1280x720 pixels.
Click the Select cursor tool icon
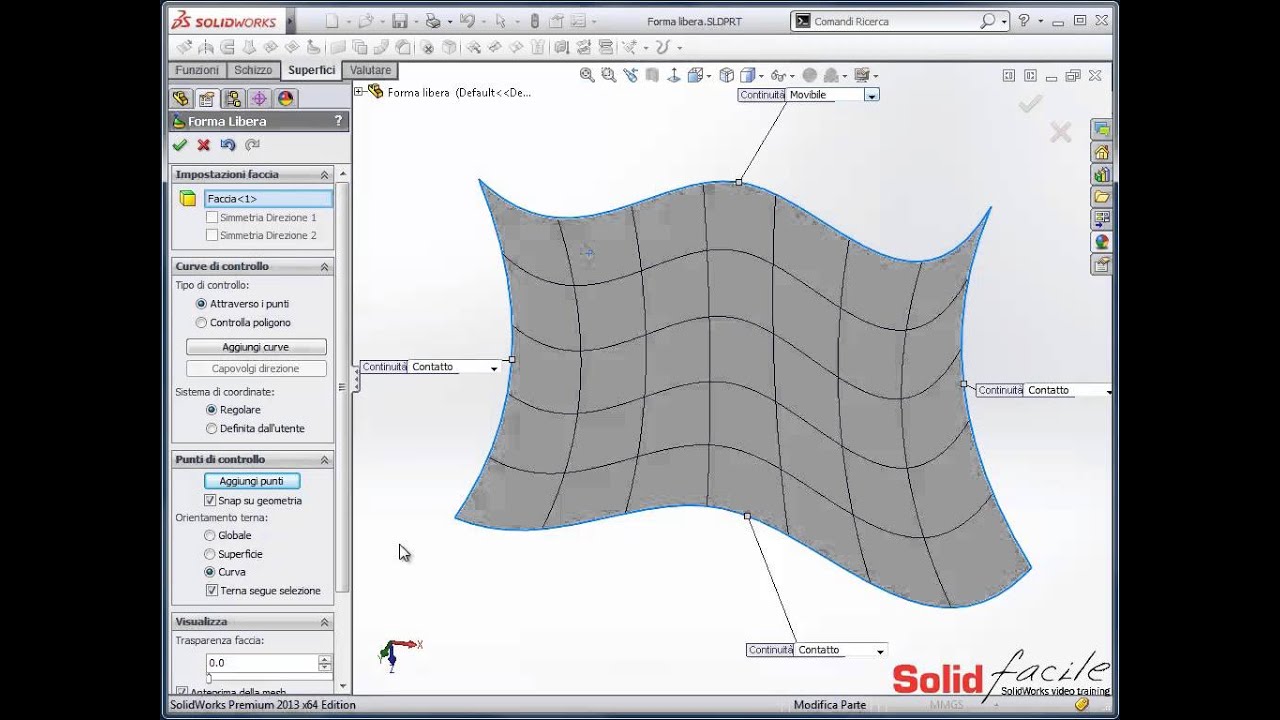[x=501, y=20]
